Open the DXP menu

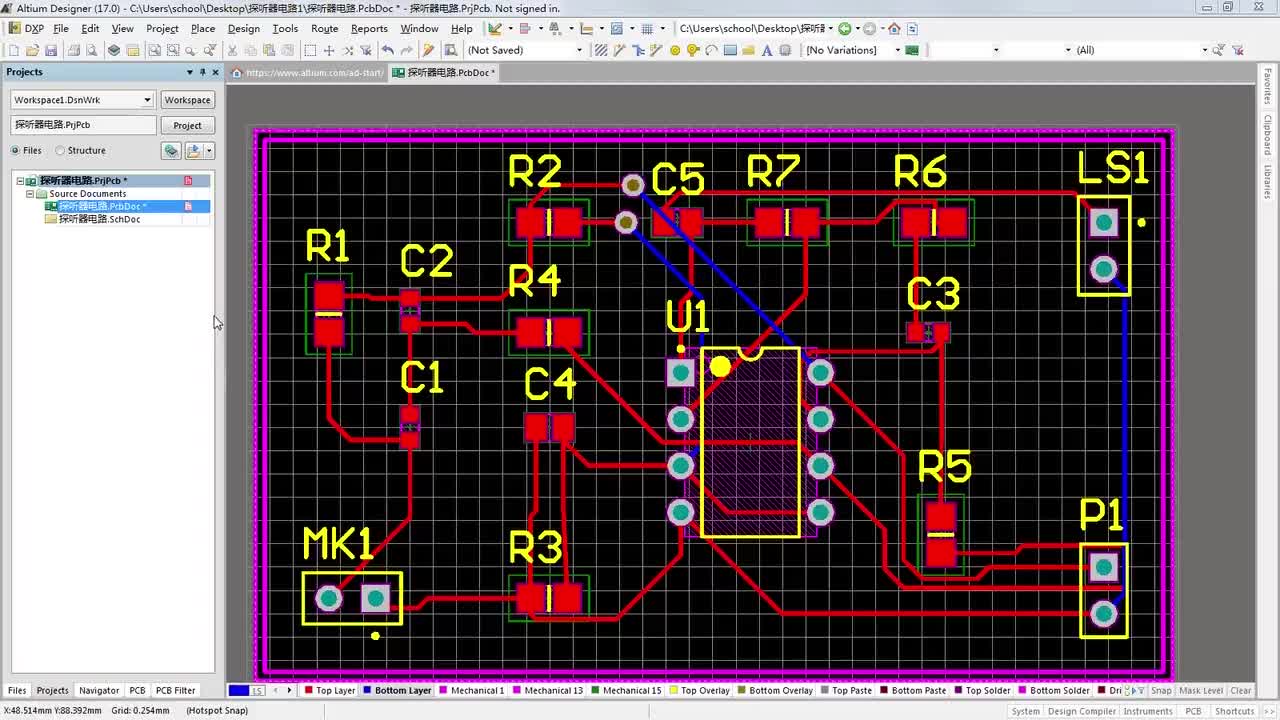point(27,28)
